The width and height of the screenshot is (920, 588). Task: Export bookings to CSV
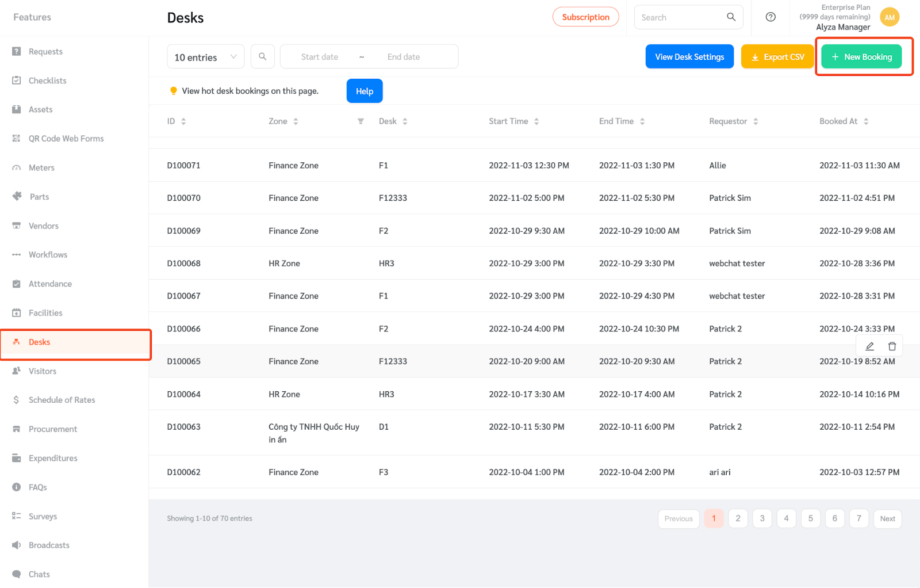776,57
